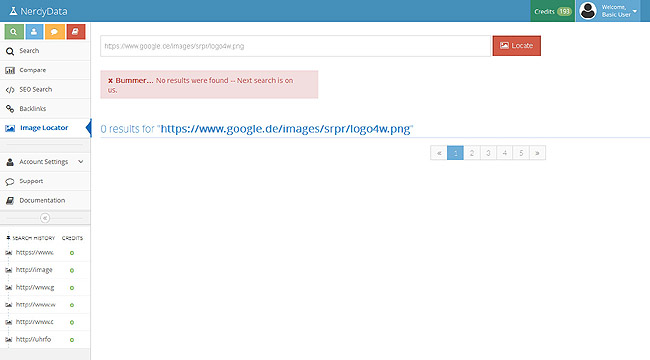Open the red book shortcut icon
Image resolution: width=650 pixels, height=360 pixels.
[x=76, y=32]
